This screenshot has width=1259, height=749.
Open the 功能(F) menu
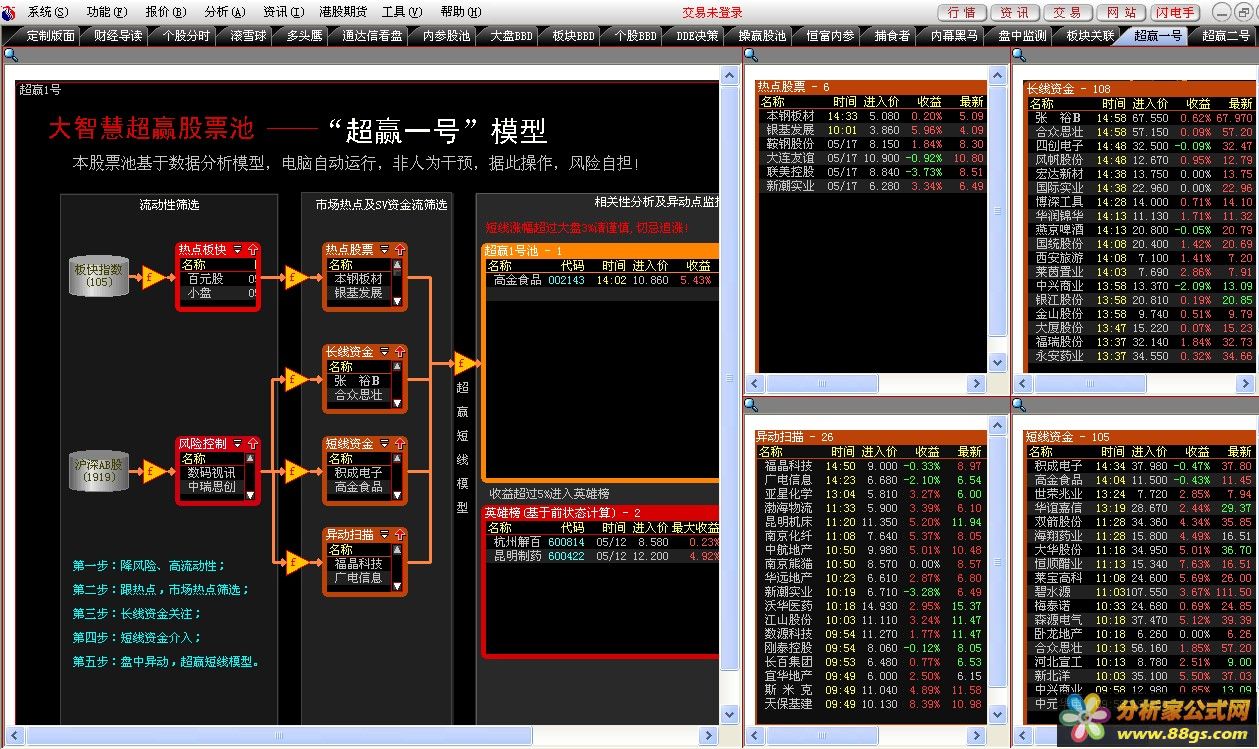[x=107, y=12]
